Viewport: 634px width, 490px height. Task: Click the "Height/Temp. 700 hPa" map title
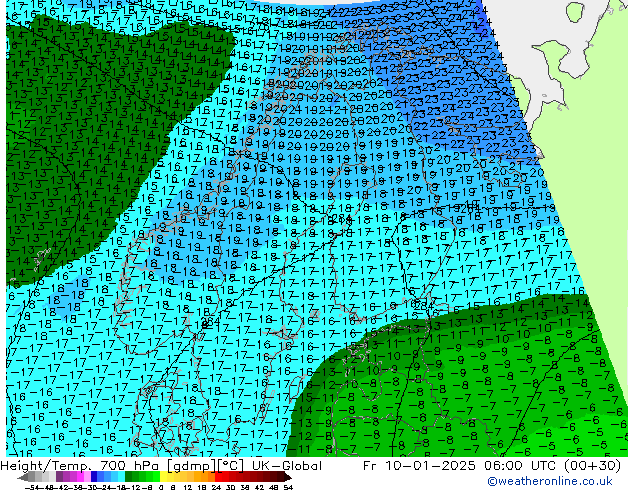[x=81, y=466]
